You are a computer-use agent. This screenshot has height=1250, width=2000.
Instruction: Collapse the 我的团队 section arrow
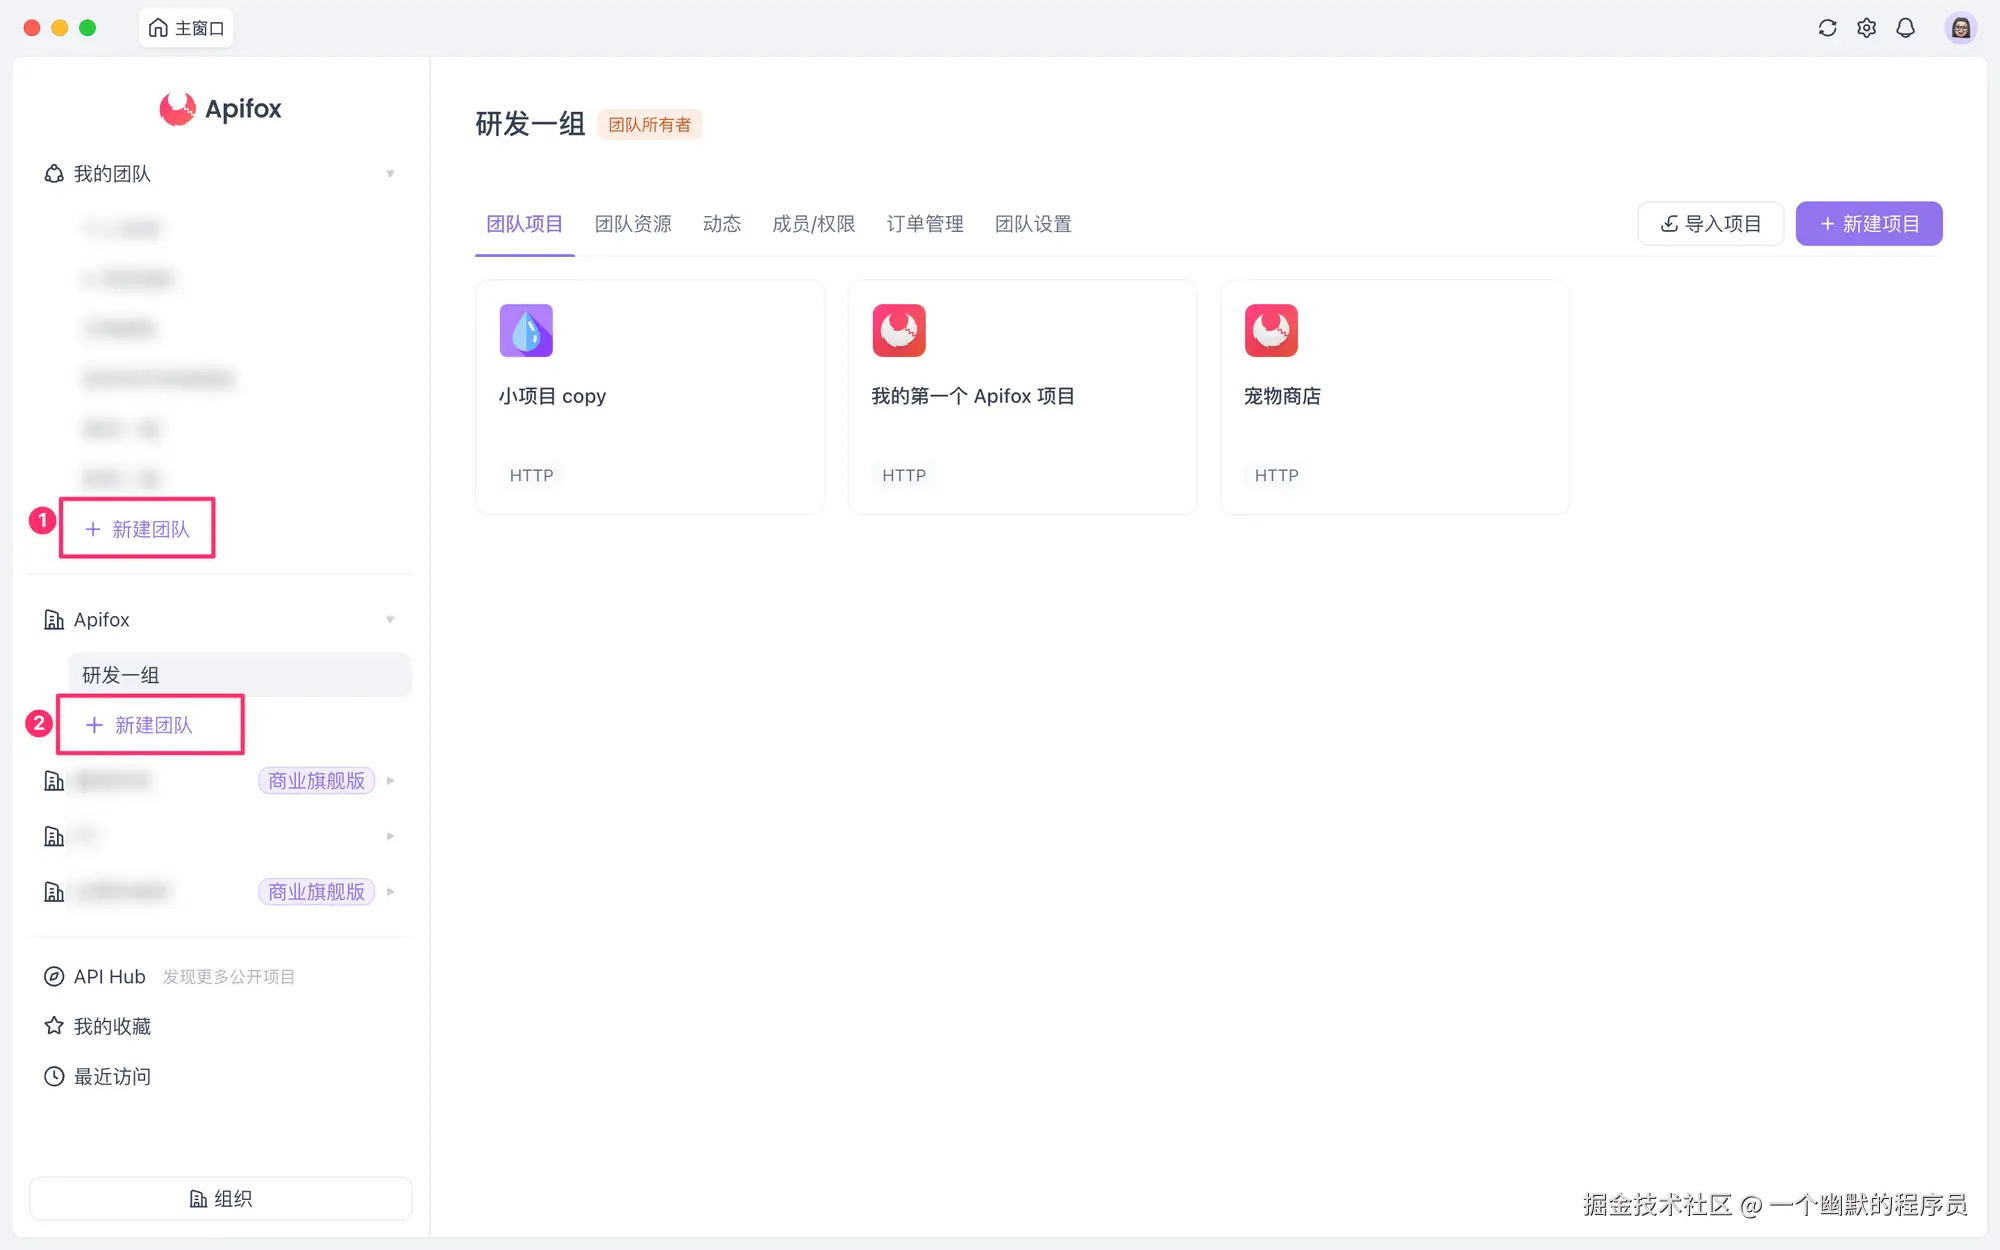point(390,174)
